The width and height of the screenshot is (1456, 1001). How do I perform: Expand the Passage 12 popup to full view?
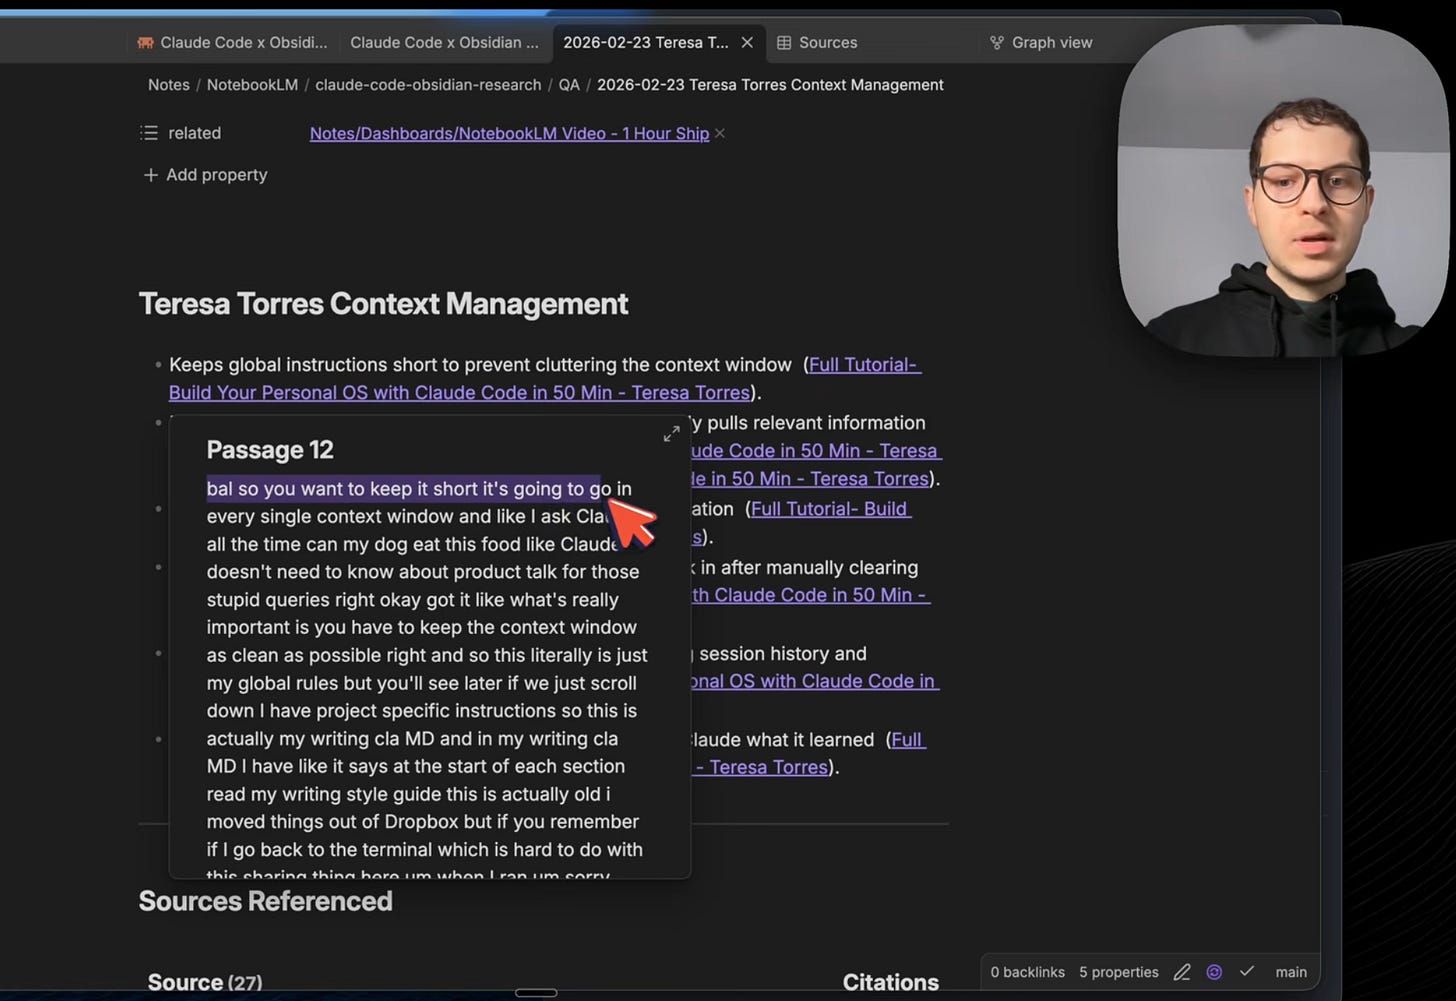click(x=671, y=434)
